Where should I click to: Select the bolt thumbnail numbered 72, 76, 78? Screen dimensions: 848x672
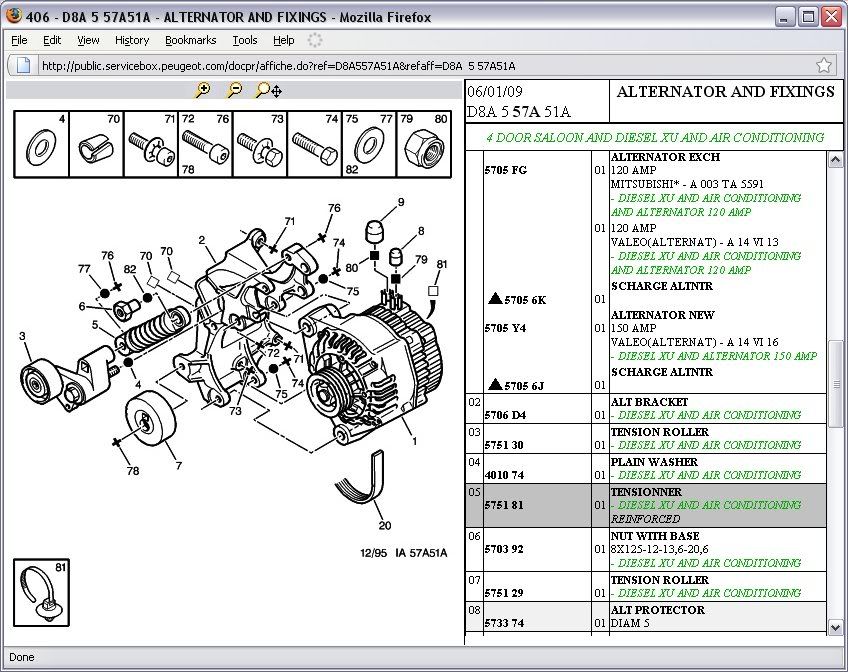[206, 144]
